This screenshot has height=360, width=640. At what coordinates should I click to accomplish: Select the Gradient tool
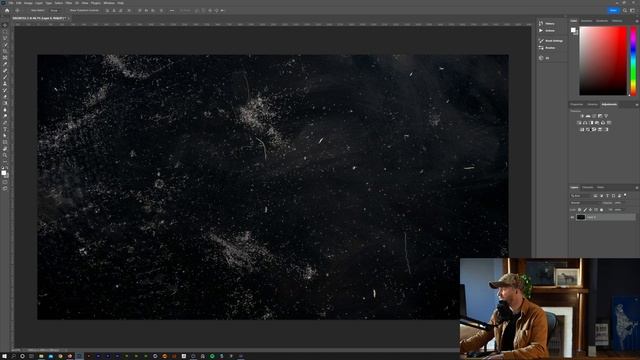tap(5, 103)
